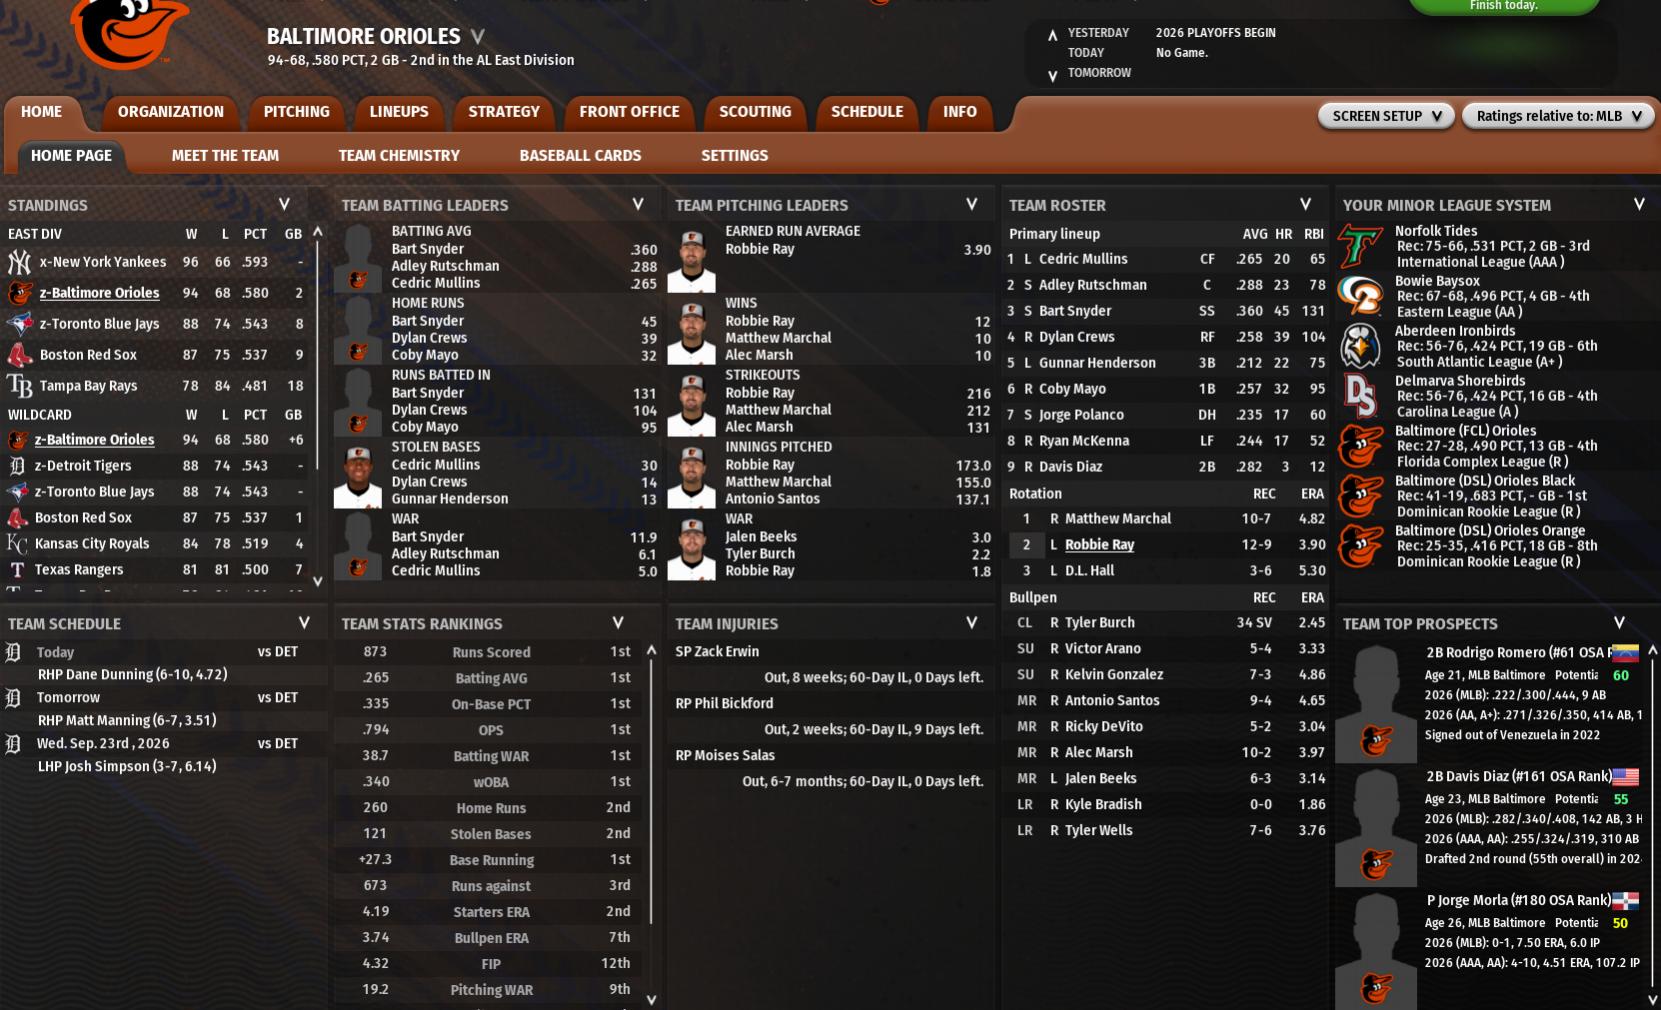1661x1010 pixels.
Task: Open the Team Injuries panel dropdown
Action: pyautogui.click(x=972, y=623)
